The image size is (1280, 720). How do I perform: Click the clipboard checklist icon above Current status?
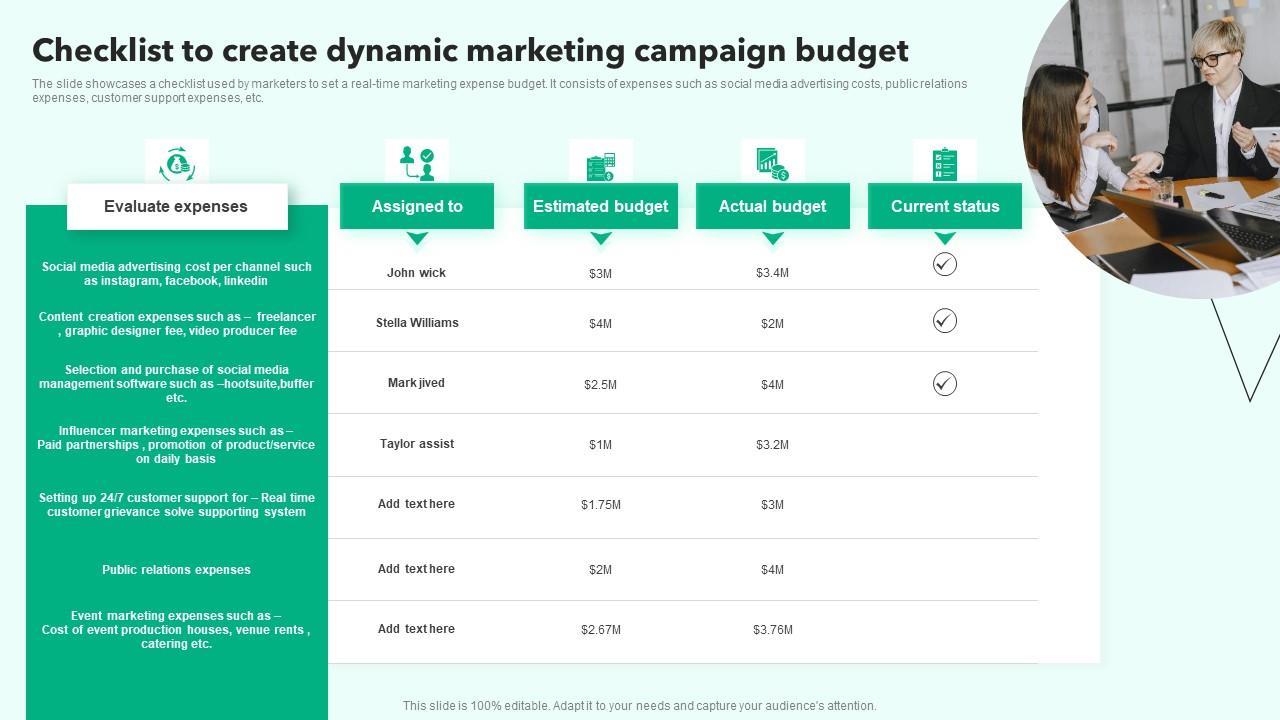coord(945,164)
